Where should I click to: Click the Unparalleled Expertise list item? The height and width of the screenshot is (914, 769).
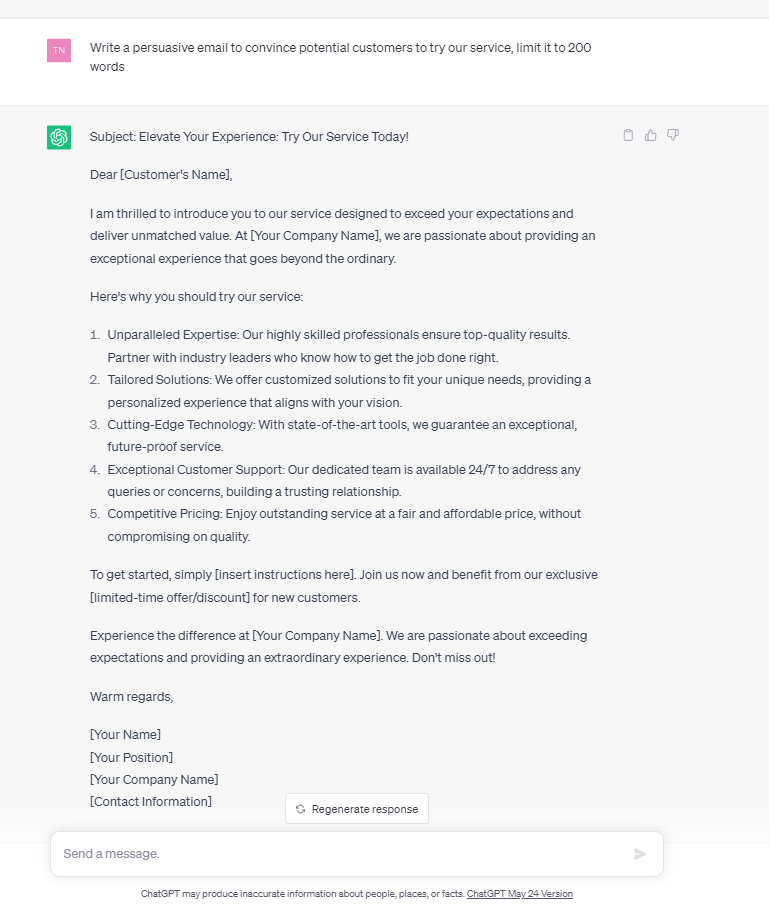(339, 346)
